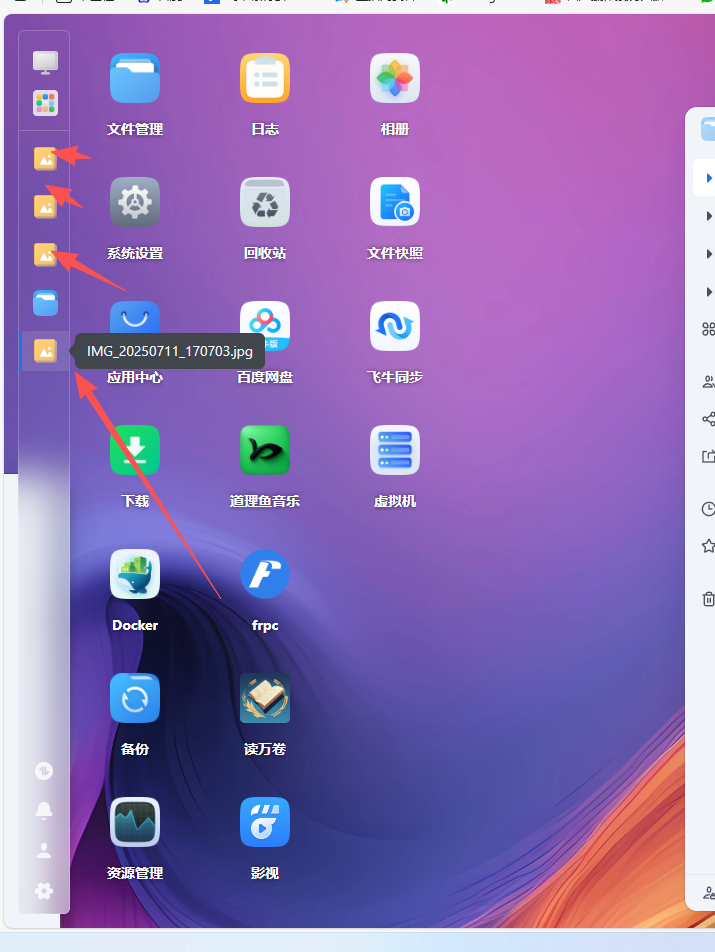Viewport: 715px width, 952px height.
Task: Launch the 相册 photo album app
Action: click(x=395, y=78)
